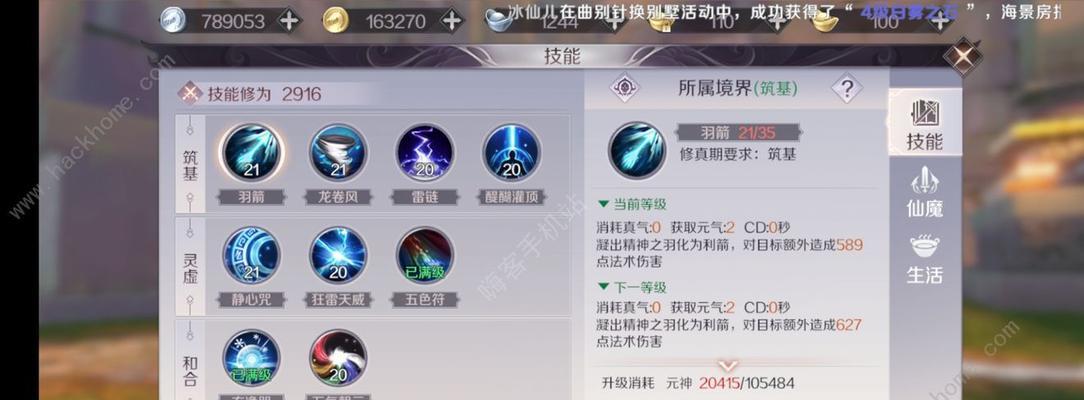Click the 羽箭 21/35 level progress bar

click(x=738, y=132)
